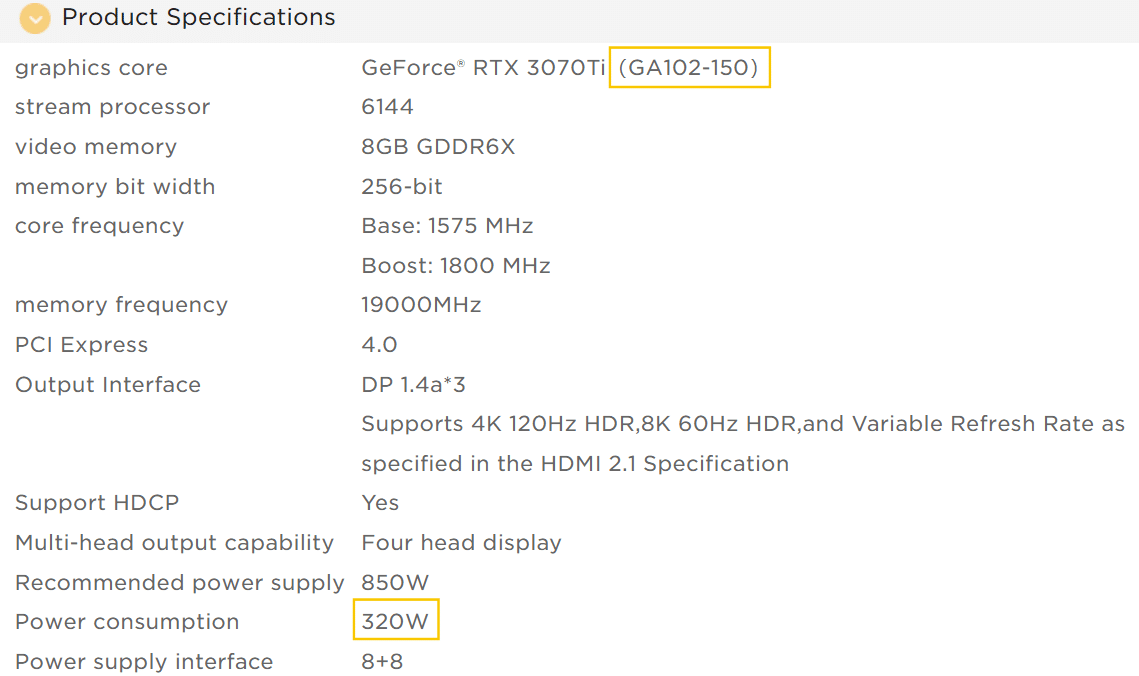
Task: Click the Product Specifications heading
Action: (198, 17)
